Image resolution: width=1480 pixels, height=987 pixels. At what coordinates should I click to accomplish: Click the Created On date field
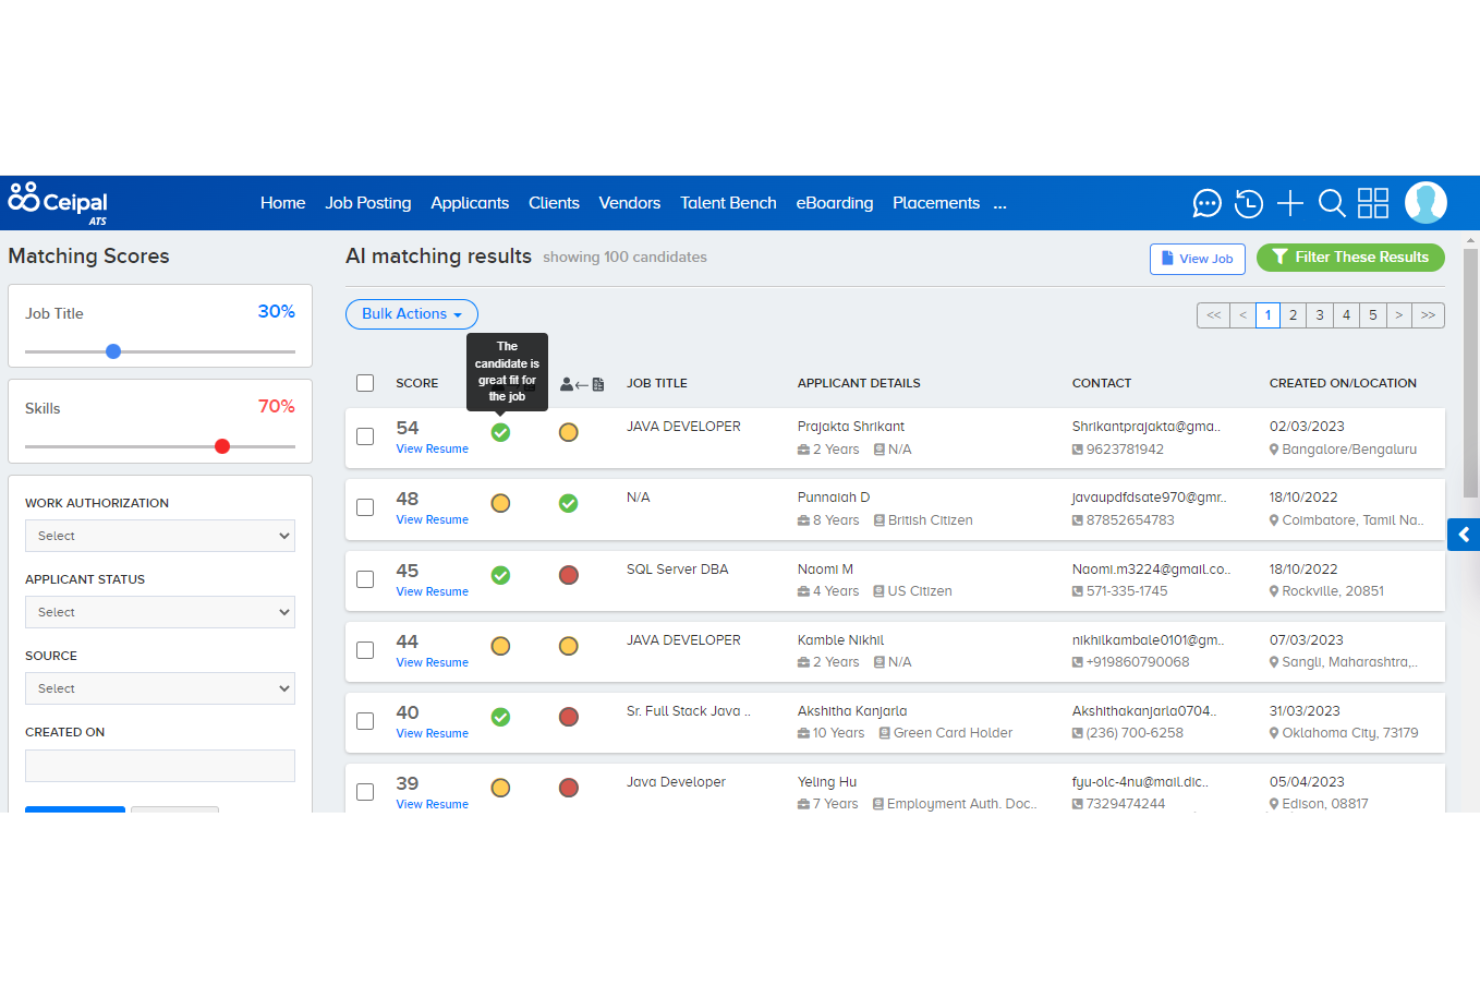(x=160, y=766)
